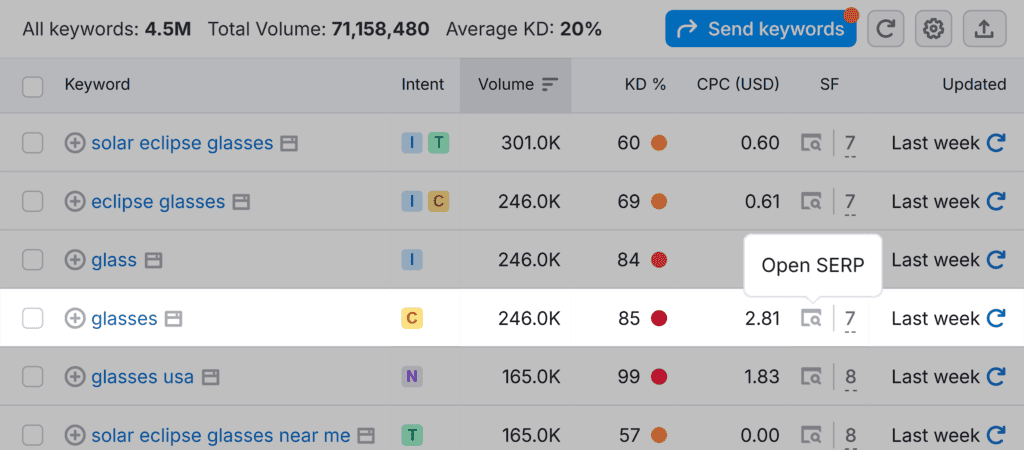
Task: Click SERP features count in glasses row
Action: 850,319
